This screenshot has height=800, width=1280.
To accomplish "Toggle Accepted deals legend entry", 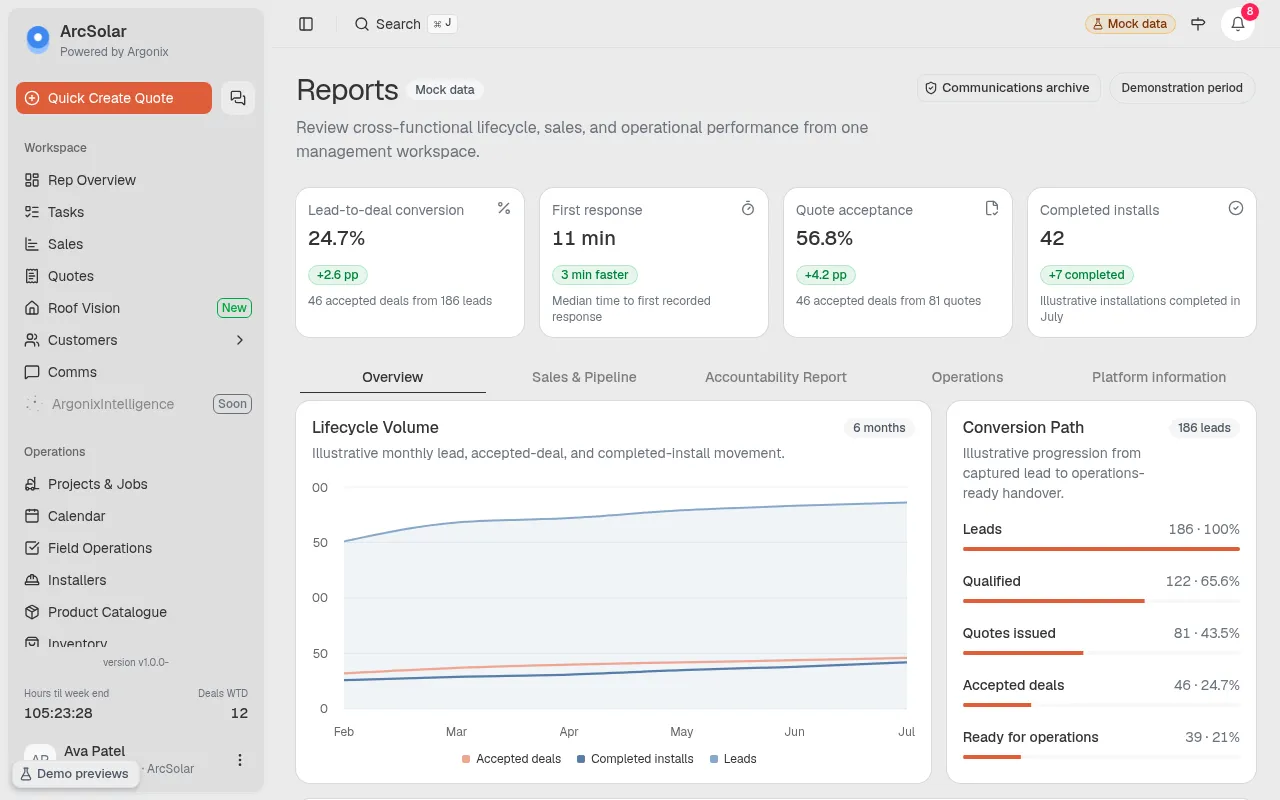I will pyautogui.click(x=511, y=759).
